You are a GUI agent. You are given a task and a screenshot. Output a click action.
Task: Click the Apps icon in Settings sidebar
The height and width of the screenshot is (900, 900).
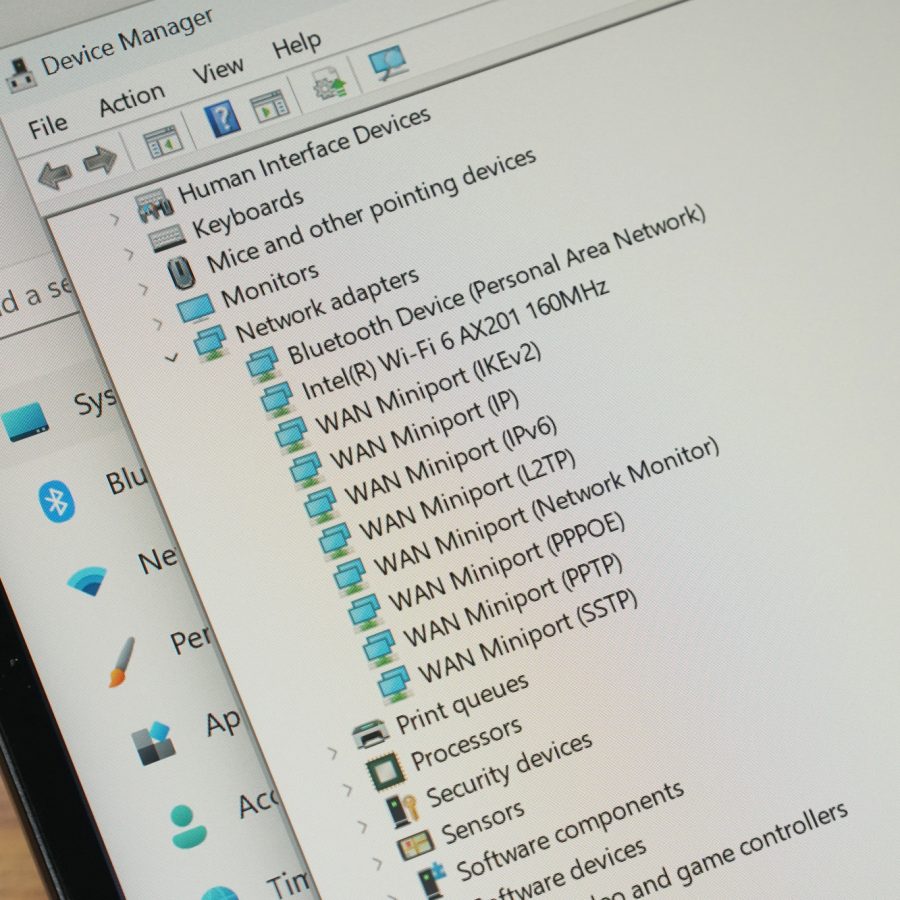pyautogui.click(x=151, y=743)
